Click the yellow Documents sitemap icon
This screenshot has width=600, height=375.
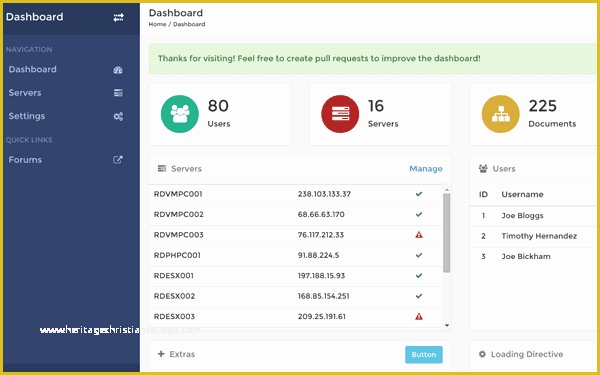tap(501, 114)
